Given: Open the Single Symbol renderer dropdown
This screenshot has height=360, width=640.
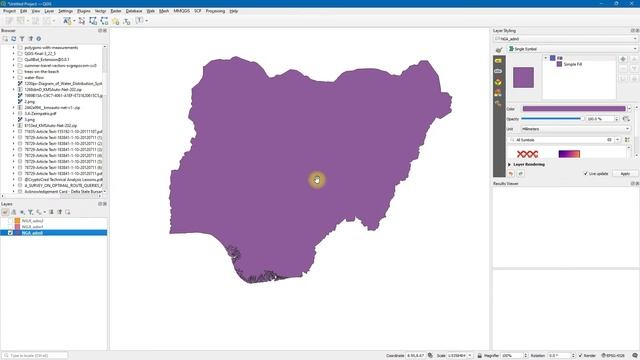Looking at the screenshot, I should [572, 49].
